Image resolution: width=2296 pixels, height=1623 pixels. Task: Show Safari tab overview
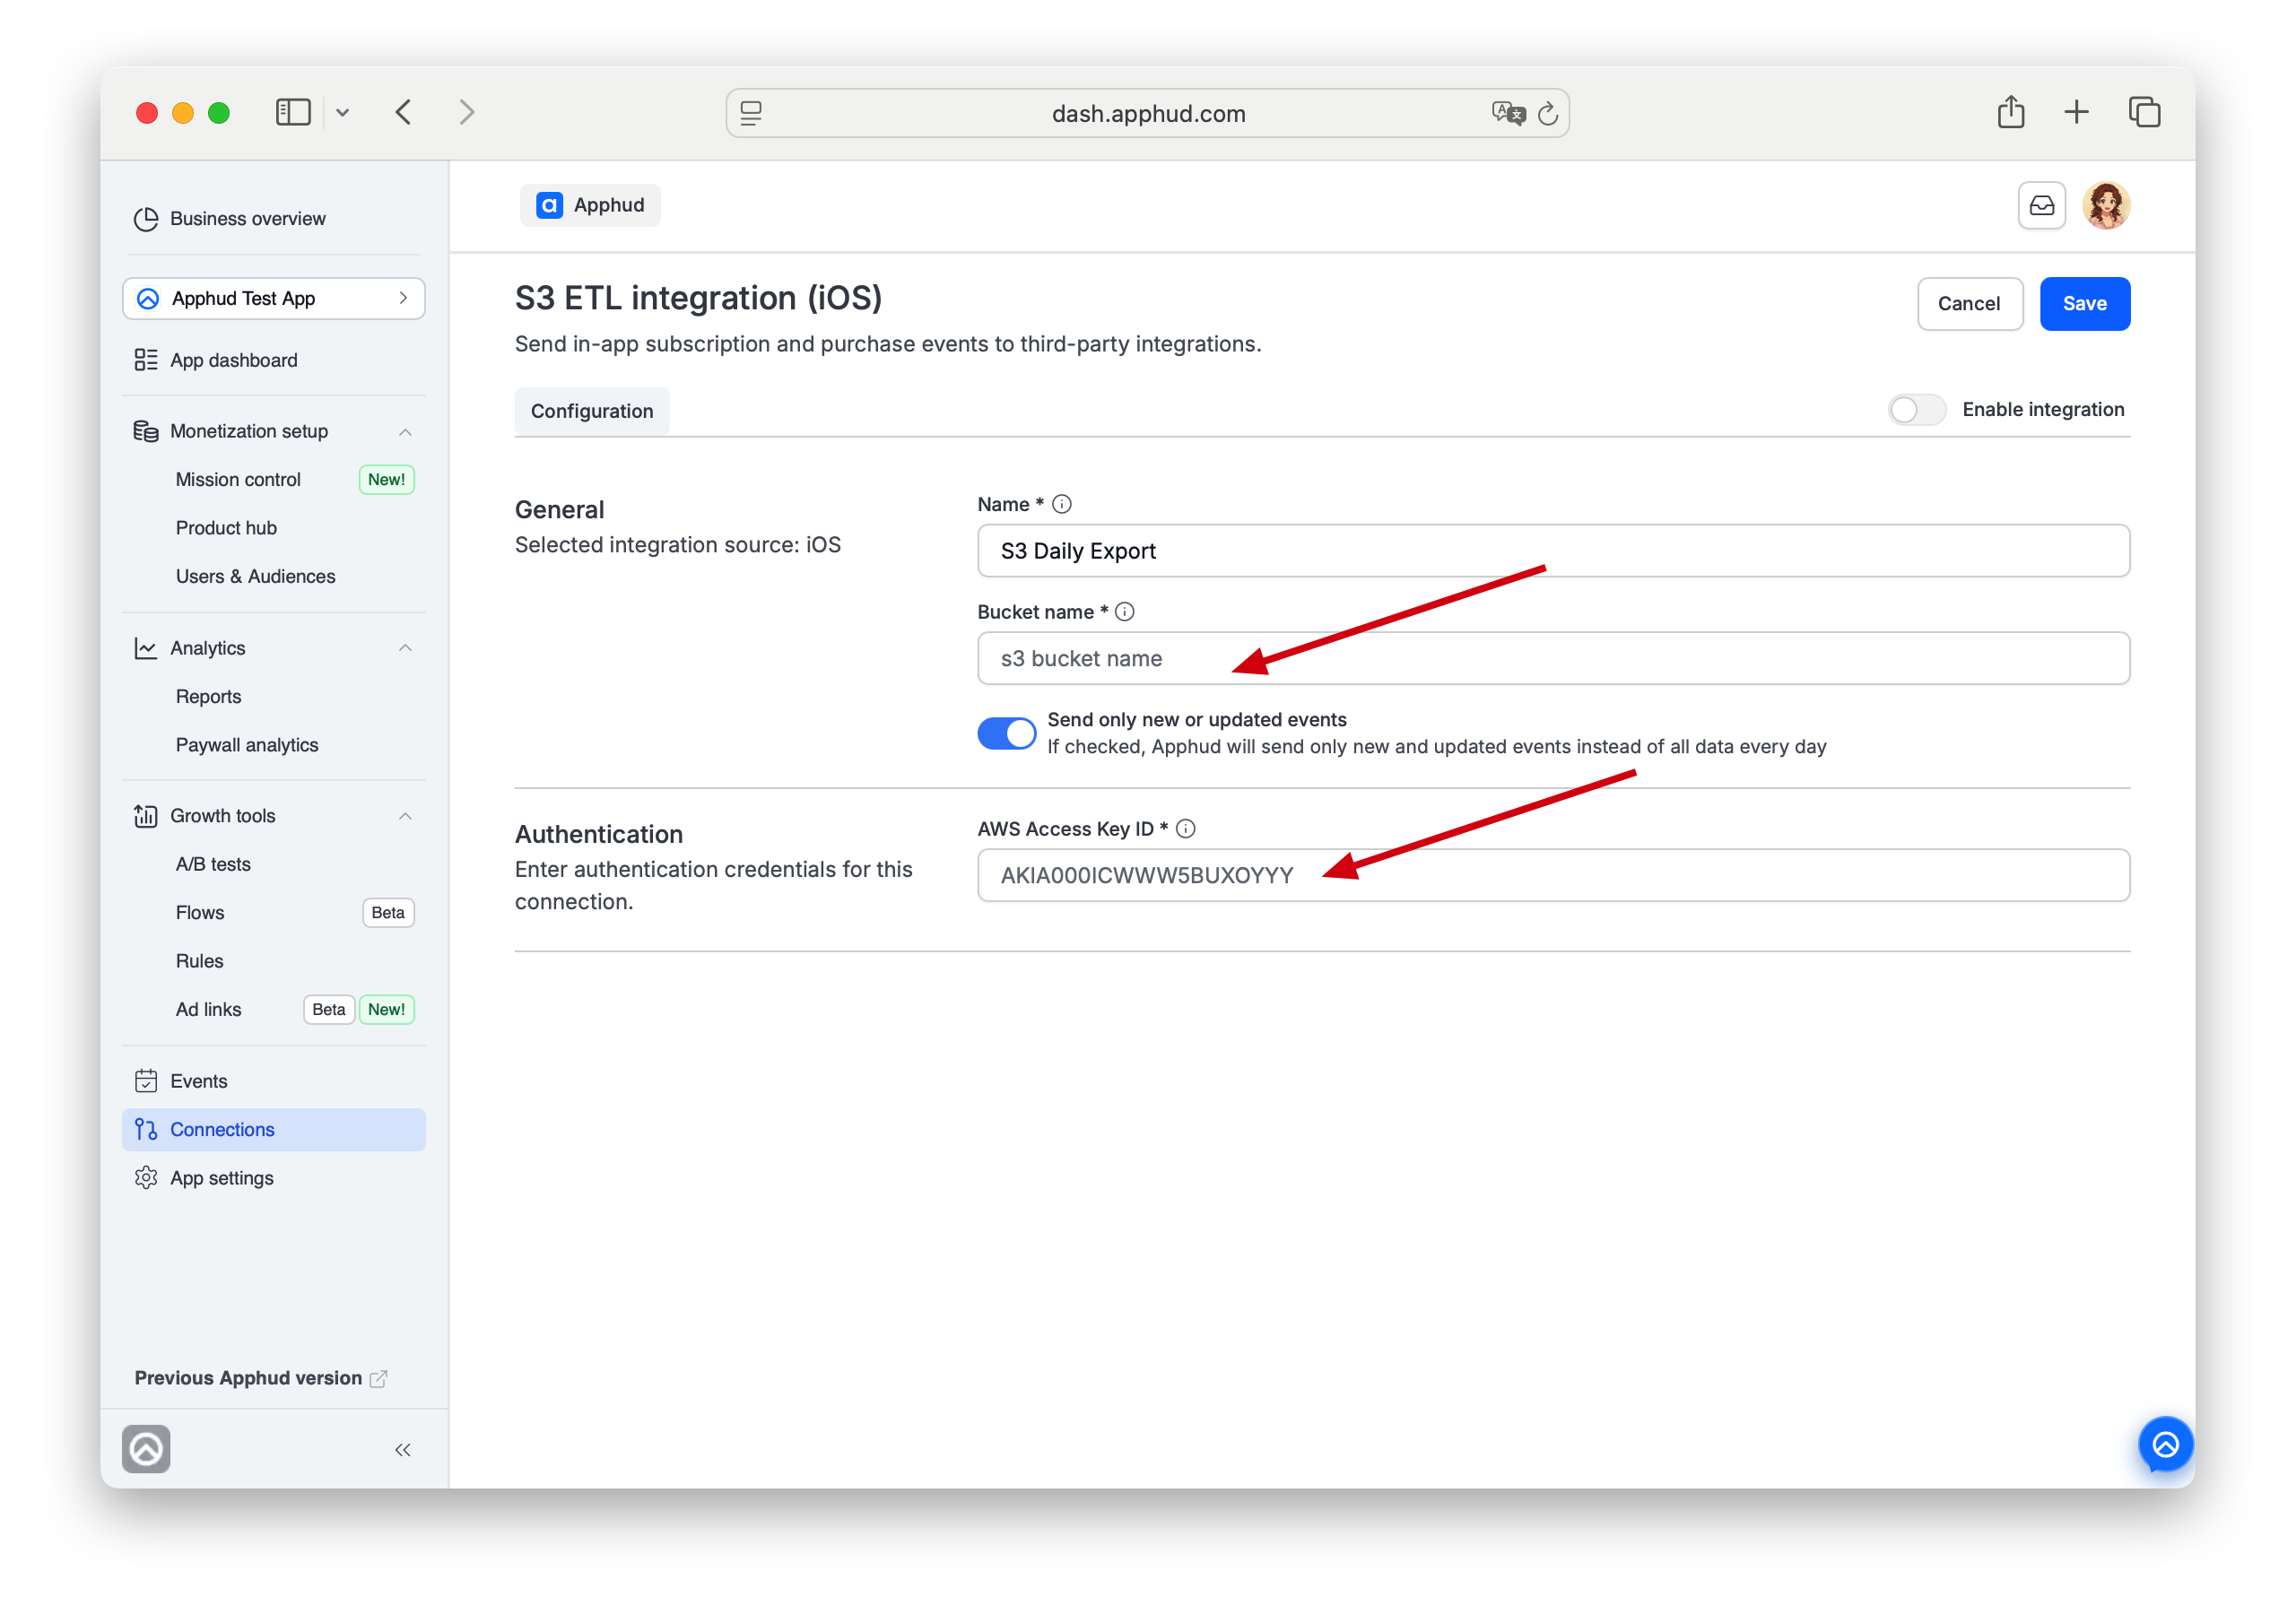(2144, 112)
